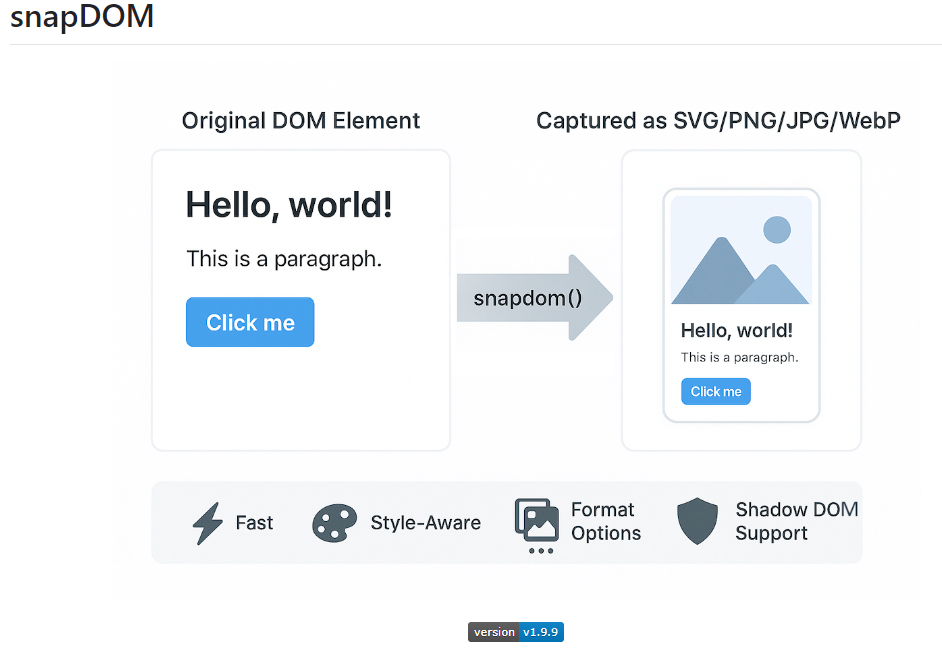The image size is (942, 658).
Task: Click the snapDOM page heading
Action: tap(82, 18)
